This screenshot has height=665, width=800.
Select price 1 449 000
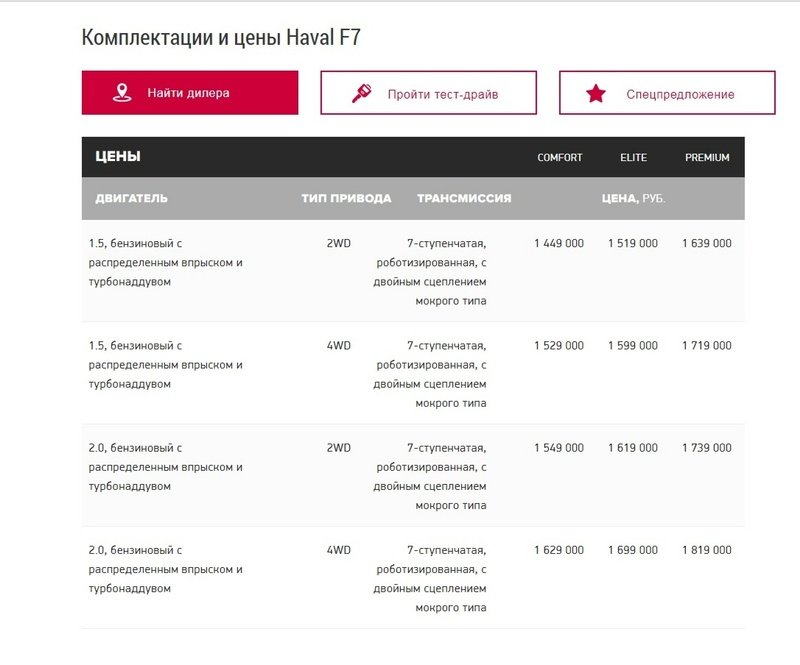coord(559,243)
